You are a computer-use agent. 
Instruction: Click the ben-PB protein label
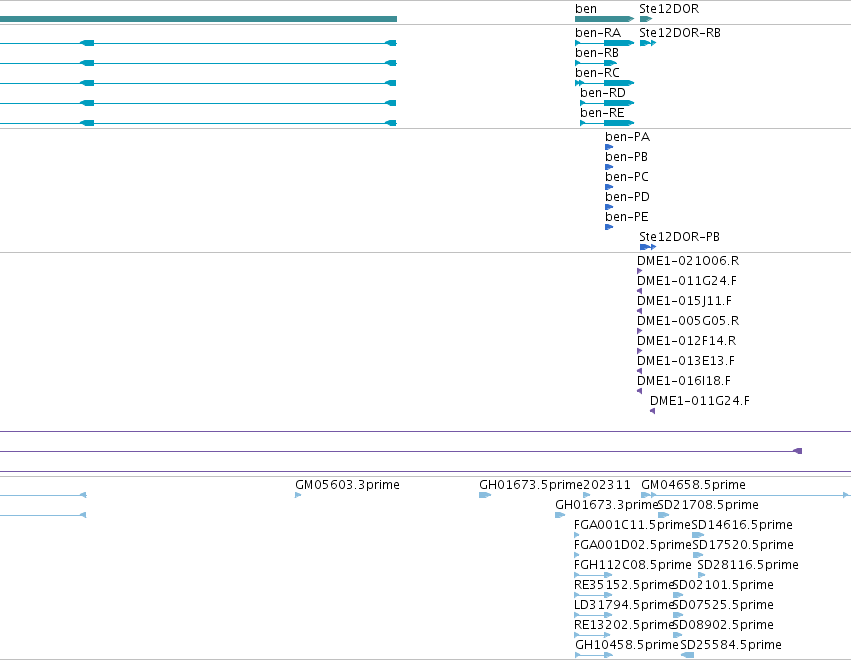tap(626, 157)
